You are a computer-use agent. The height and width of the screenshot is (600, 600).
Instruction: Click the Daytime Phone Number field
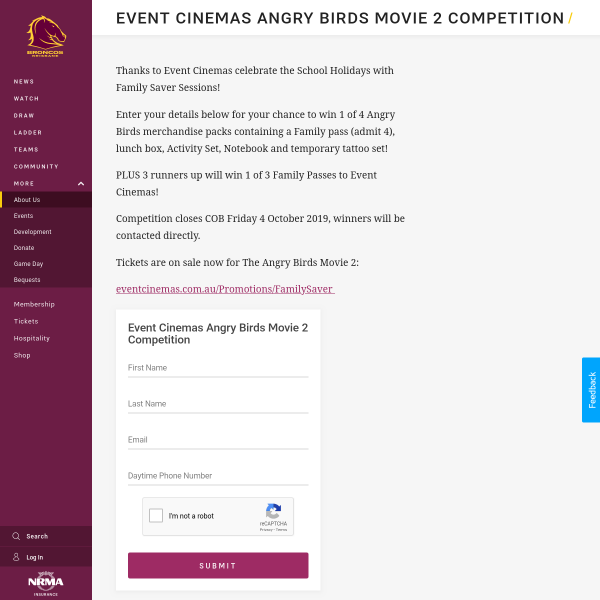coord(218,476)
